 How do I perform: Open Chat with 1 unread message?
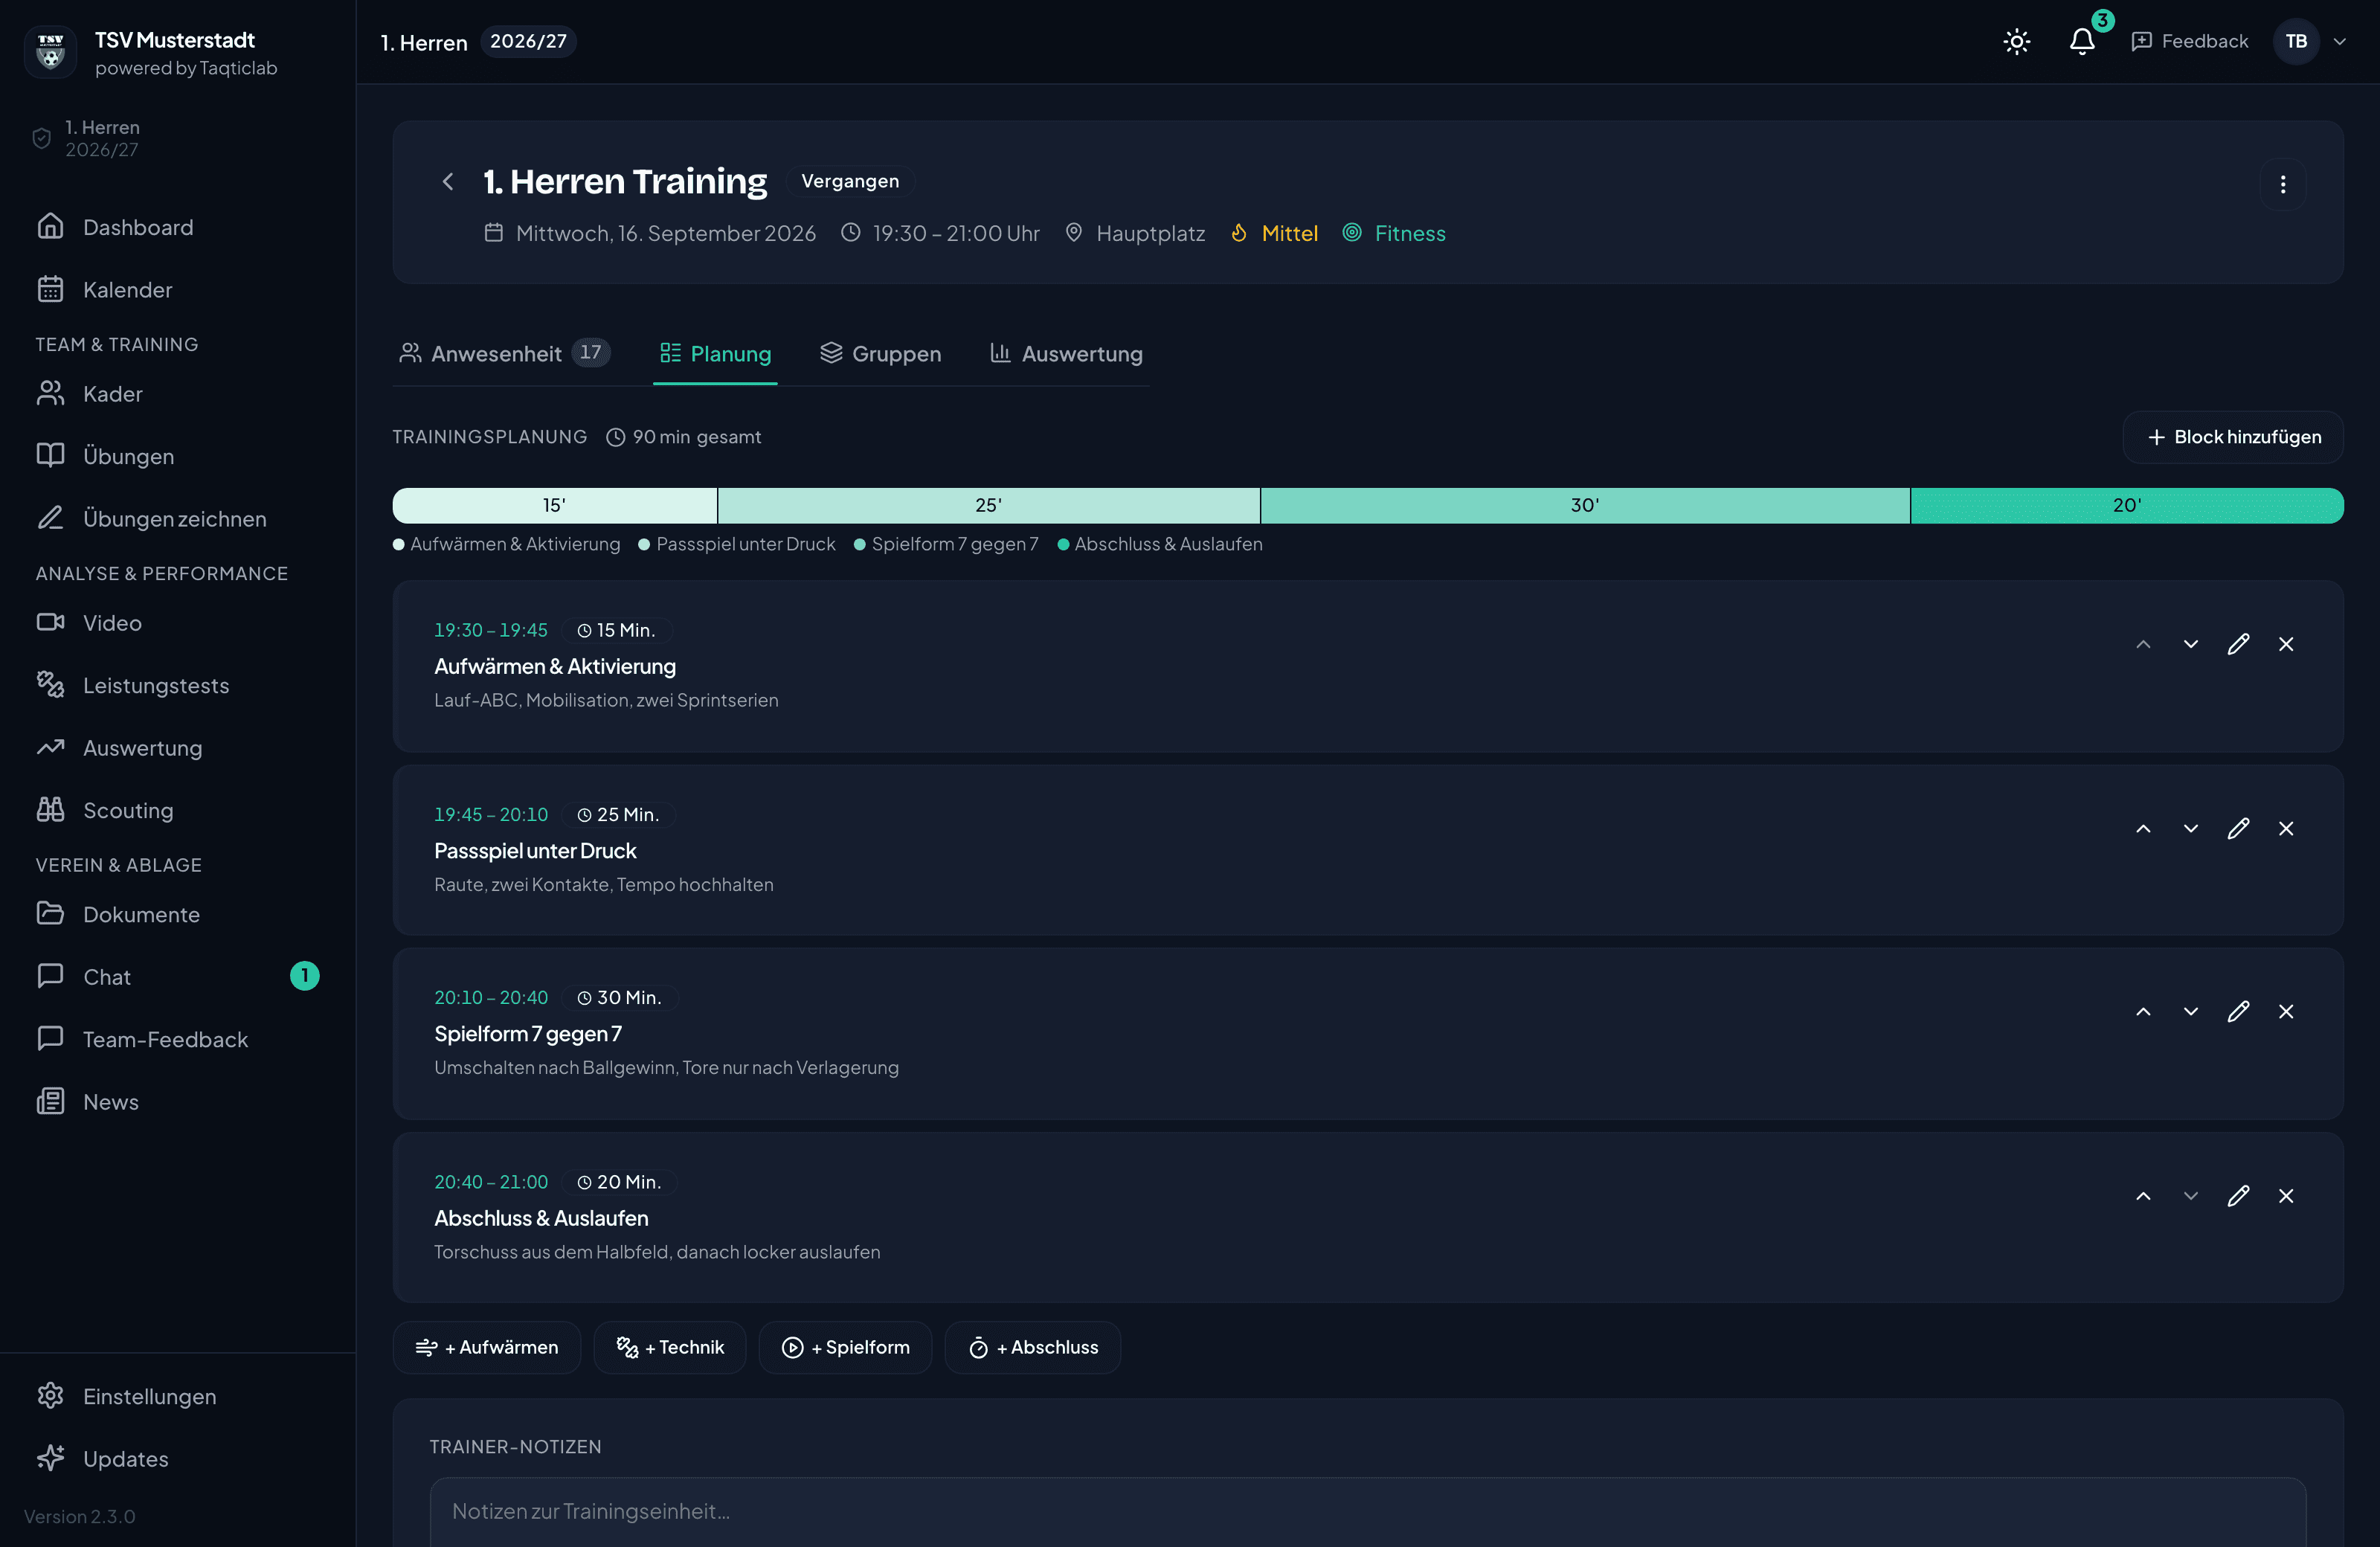point(178,977)
